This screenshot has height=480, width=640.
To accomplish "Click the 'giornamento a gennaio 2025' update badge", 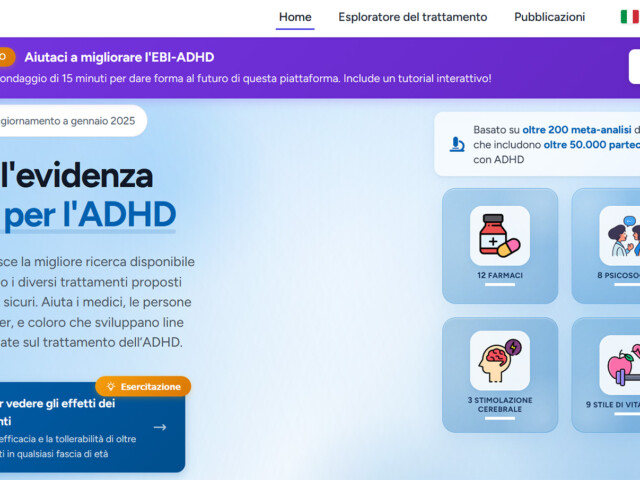I will [x=73, y=121].
